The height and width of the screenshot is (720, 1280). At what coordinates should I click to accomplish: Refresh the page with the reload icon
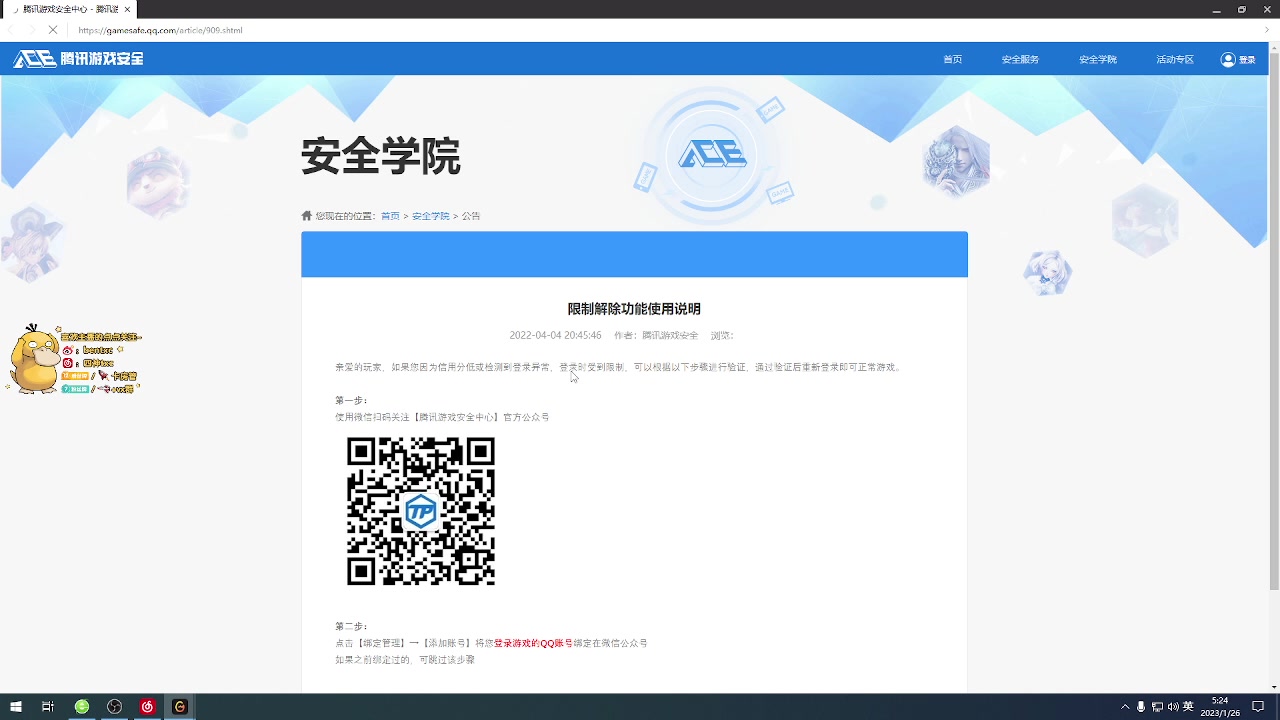[x=54, y=30]
